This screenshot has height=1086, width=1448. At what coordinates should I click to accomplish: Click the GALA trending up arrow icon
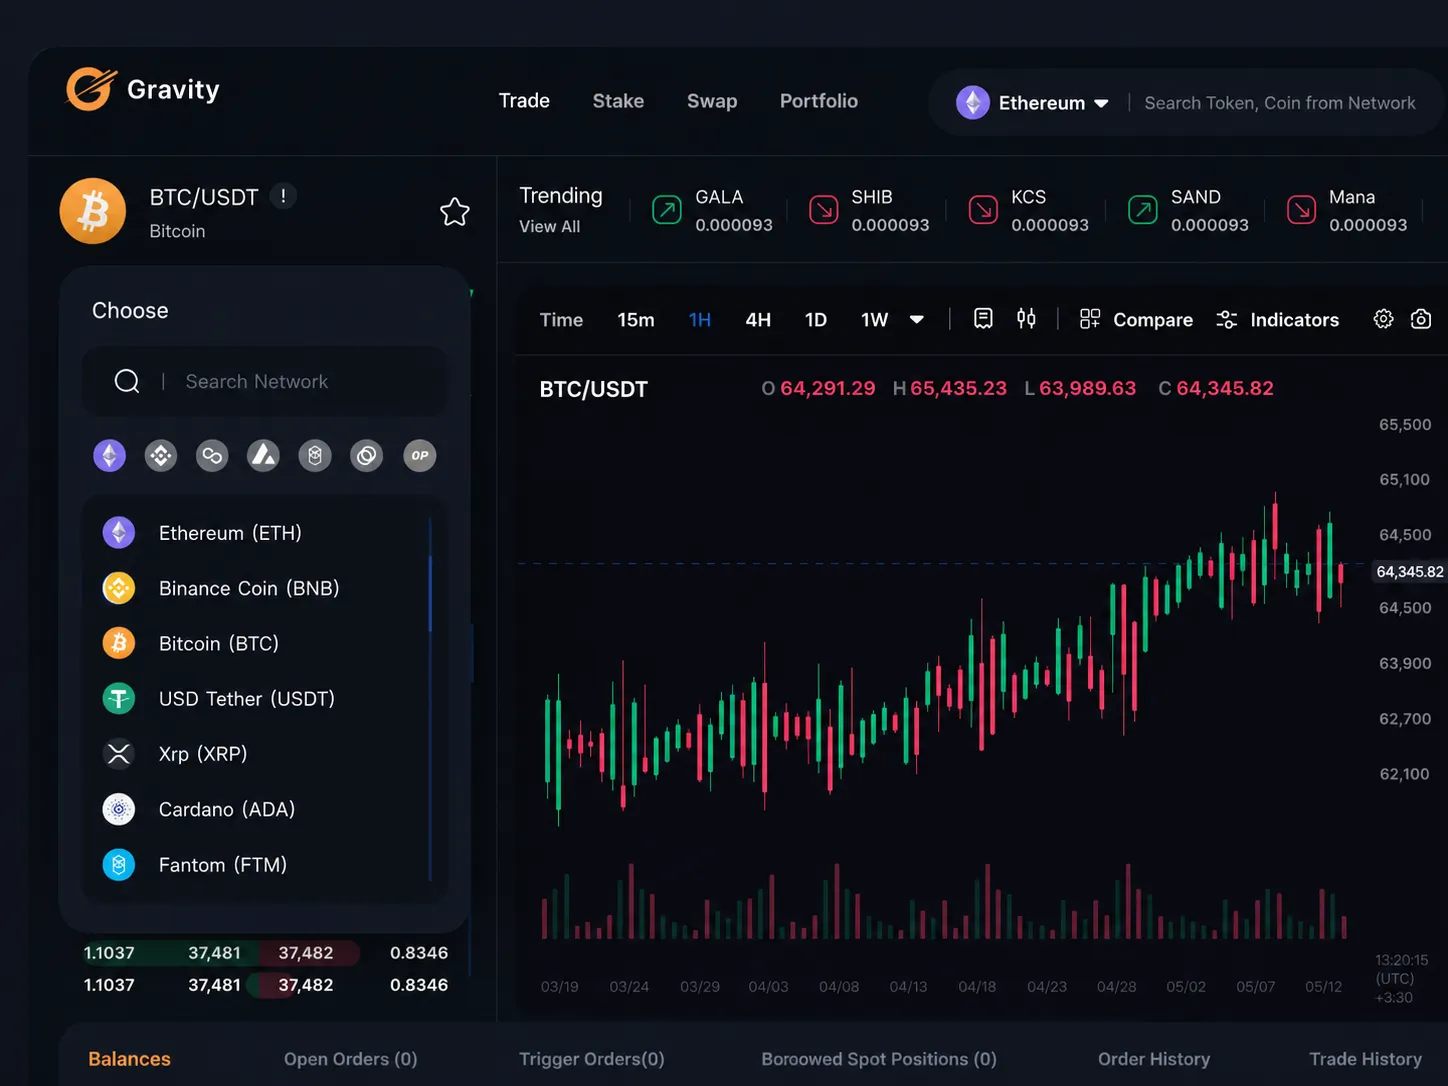tap(667, 210)
